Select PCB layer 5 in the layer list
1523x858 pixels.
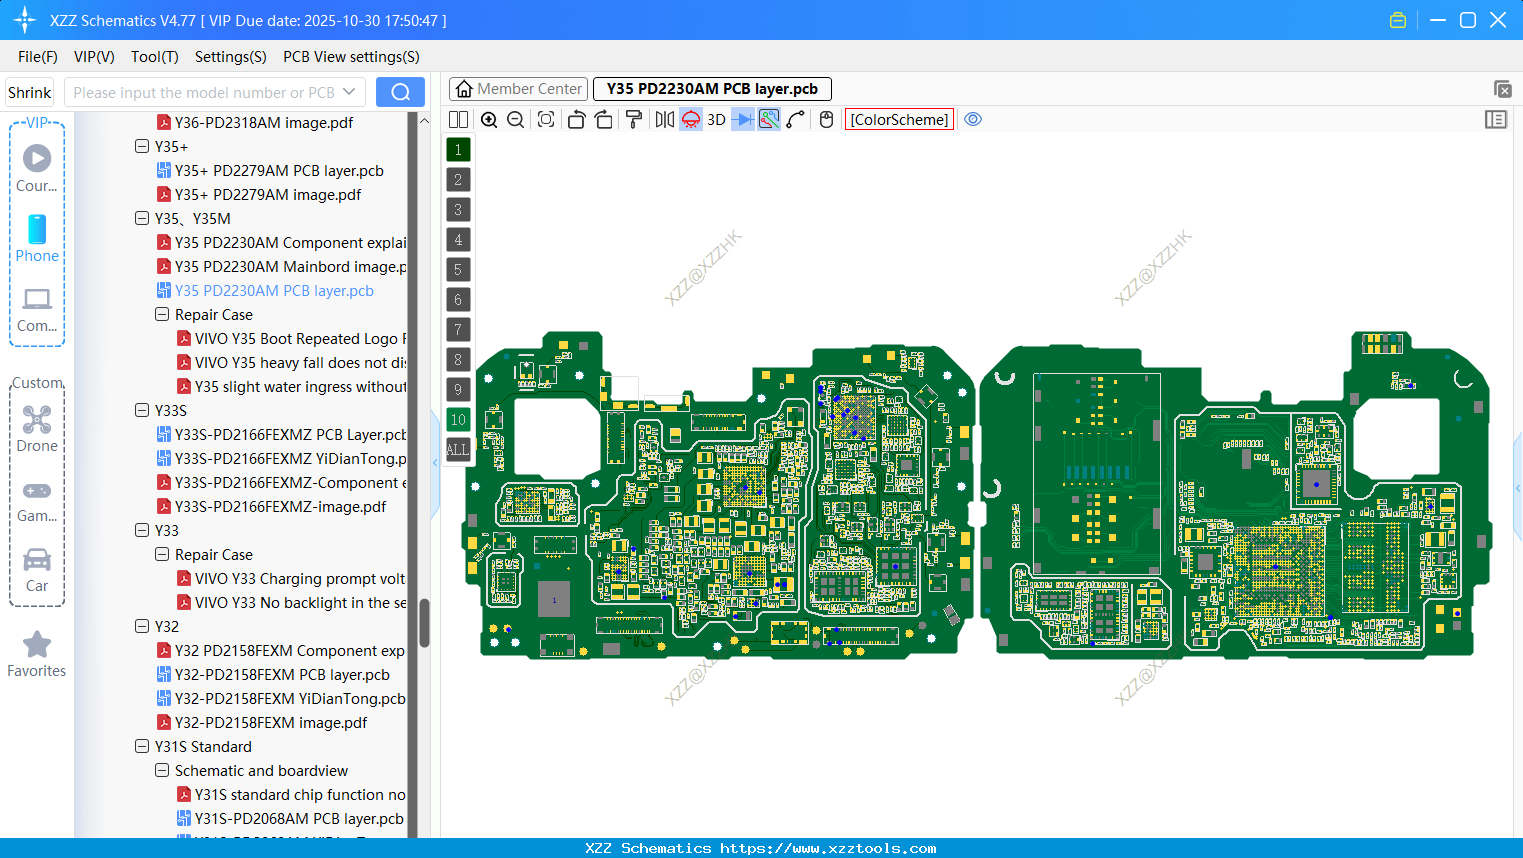[458, 270]
